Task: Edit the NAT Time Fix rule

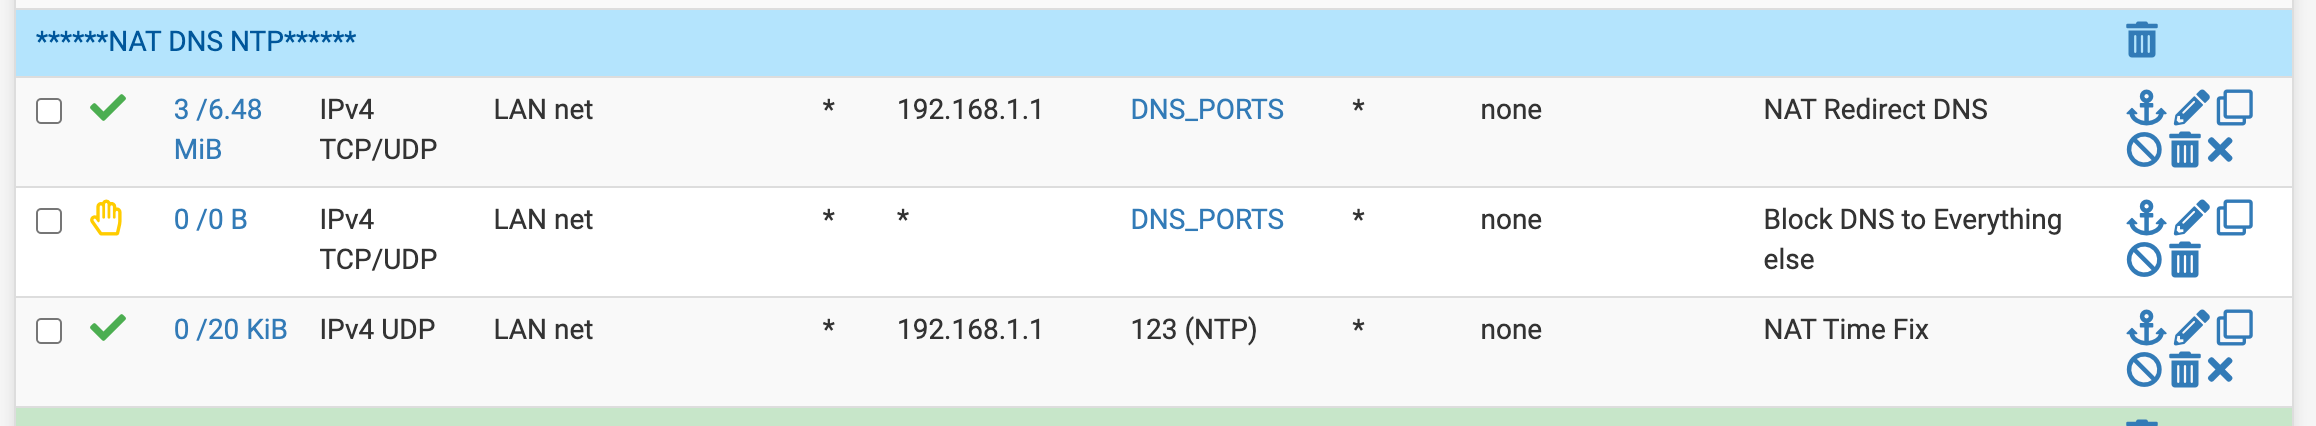Action: tap(2191, 328)
